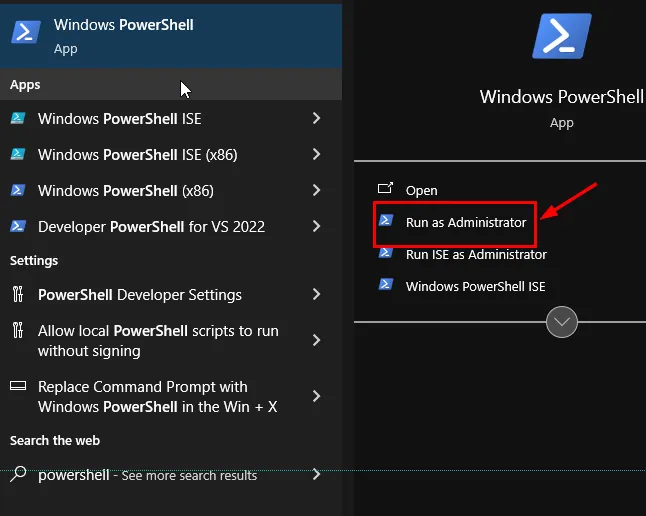
Task: Click the PowerShell Developer Settings tools icon
Action: 17,294
